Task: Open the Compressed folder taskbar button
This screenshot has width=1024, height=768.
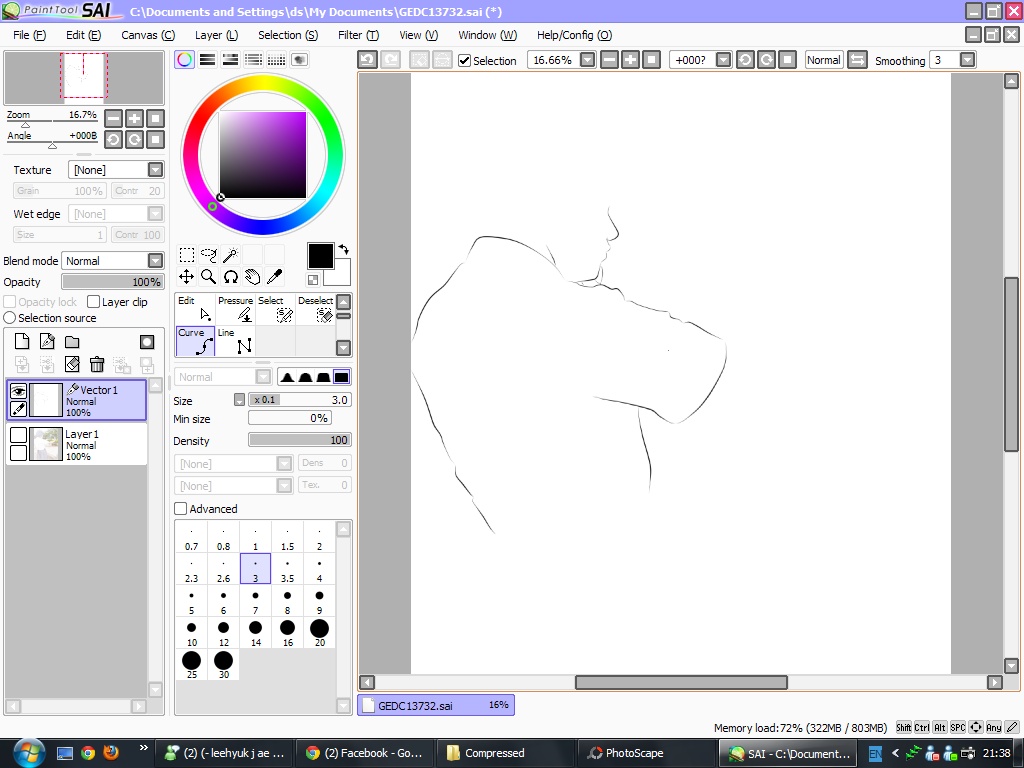Action: [x=504, y=753]
